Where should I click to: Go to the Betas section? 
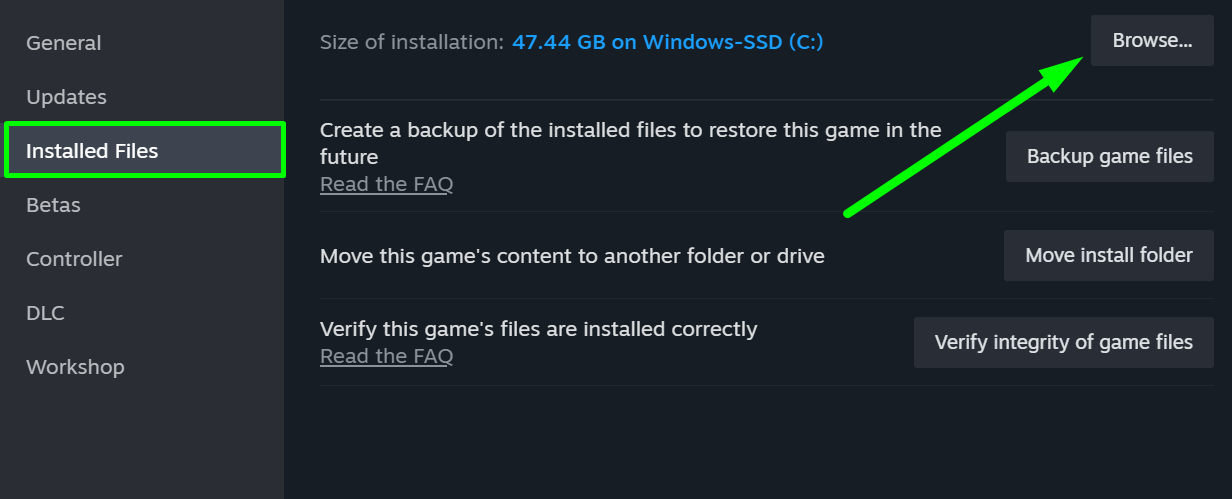click(53, 205)
